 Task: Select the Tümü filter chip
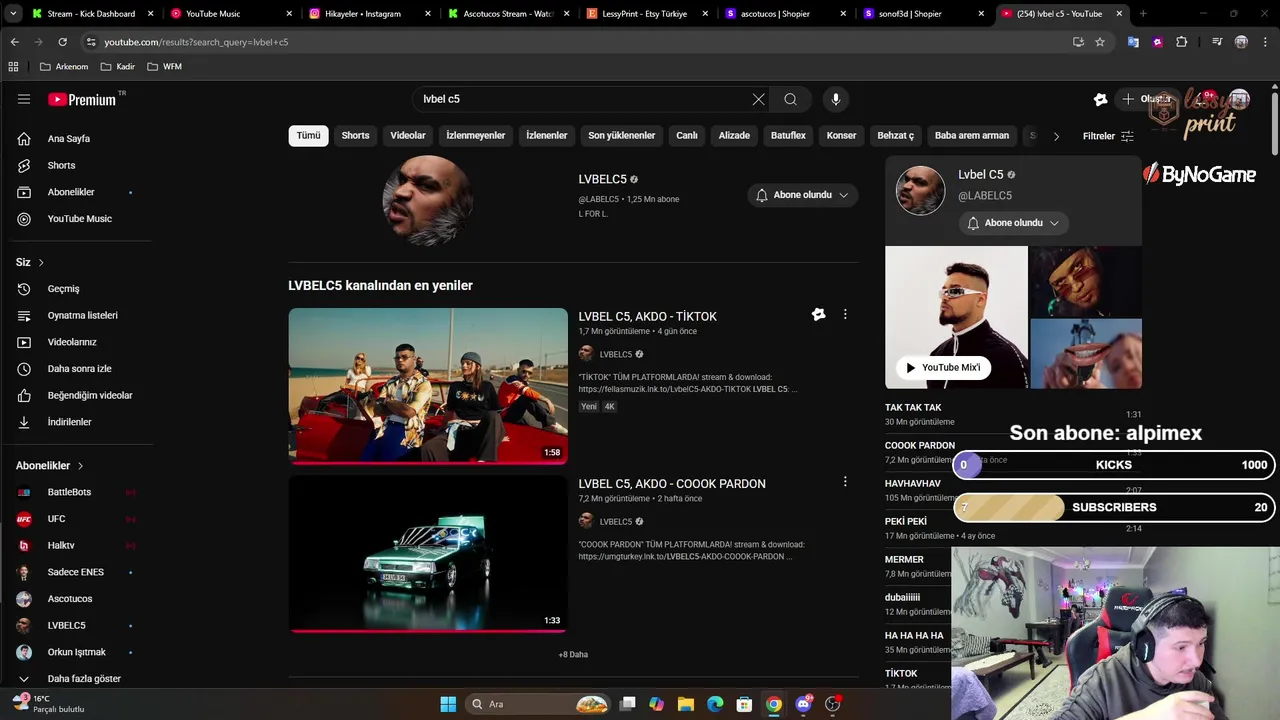click(308, 136)
